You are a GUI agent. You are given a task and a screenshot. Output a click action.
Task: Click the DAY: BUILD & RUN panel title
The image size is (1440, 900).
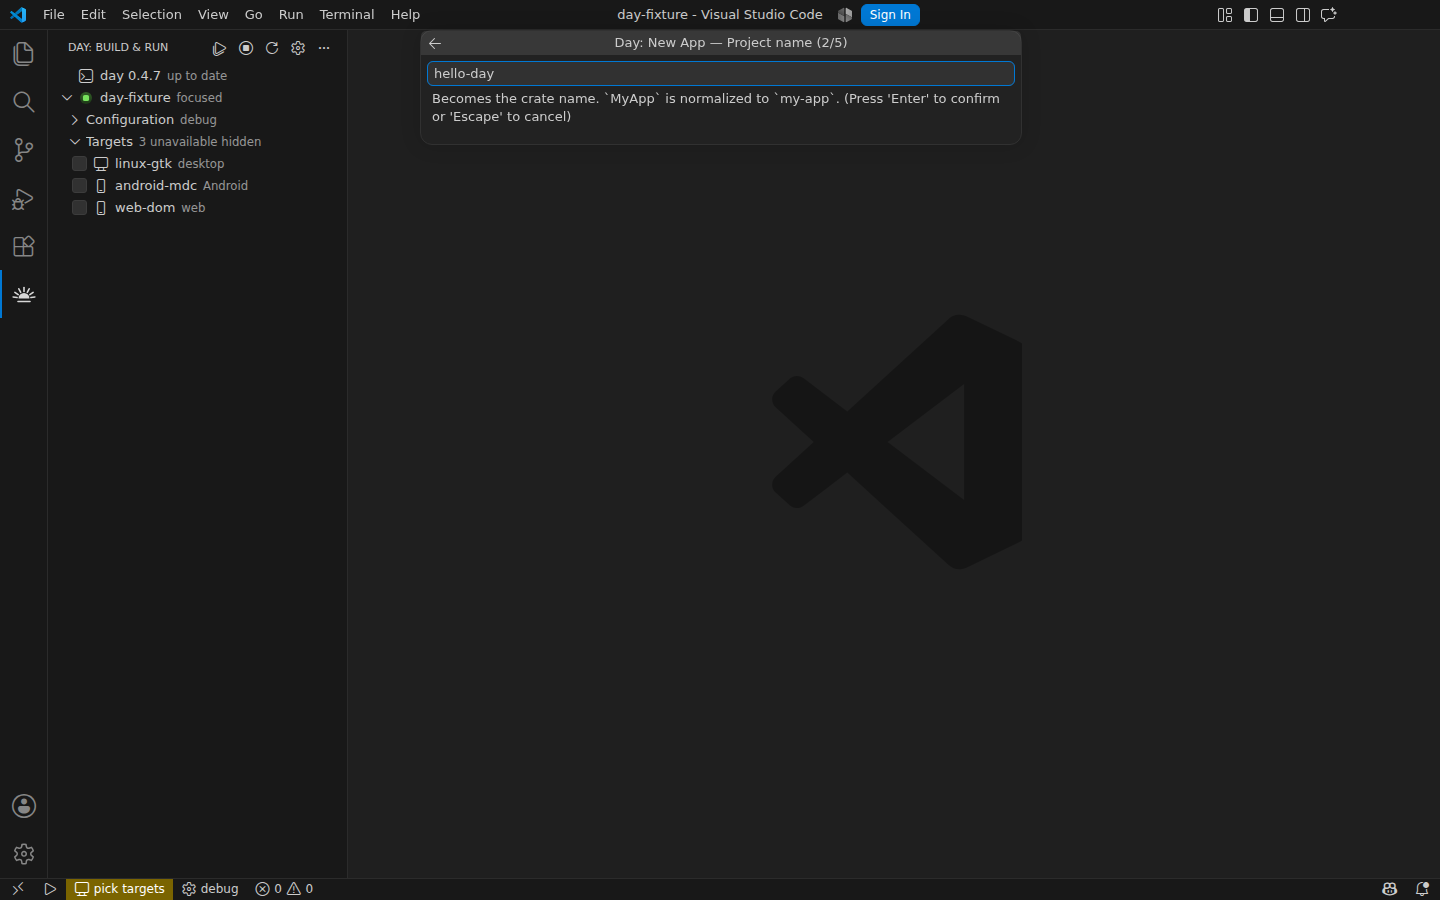click(x=118, y=48)
